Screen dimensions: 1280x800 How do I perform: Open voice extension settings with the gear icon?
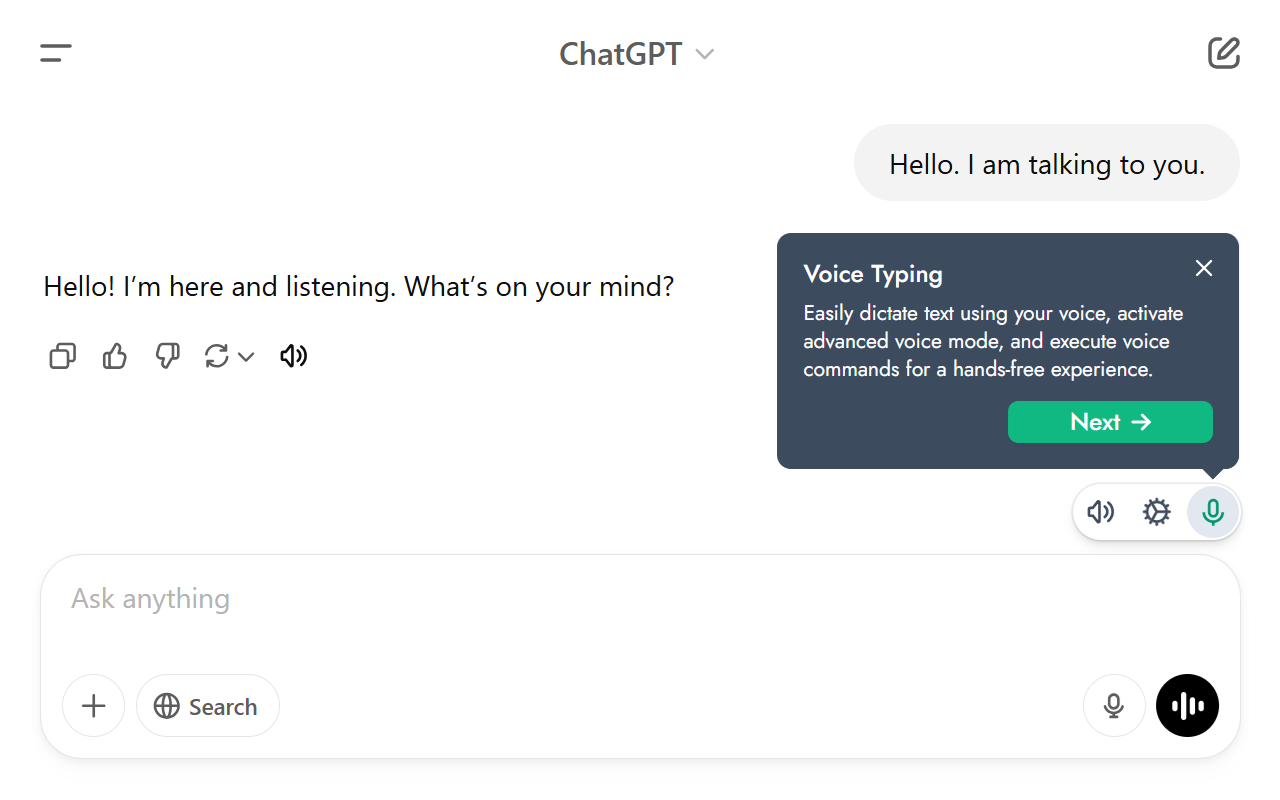coord(1156,511)
